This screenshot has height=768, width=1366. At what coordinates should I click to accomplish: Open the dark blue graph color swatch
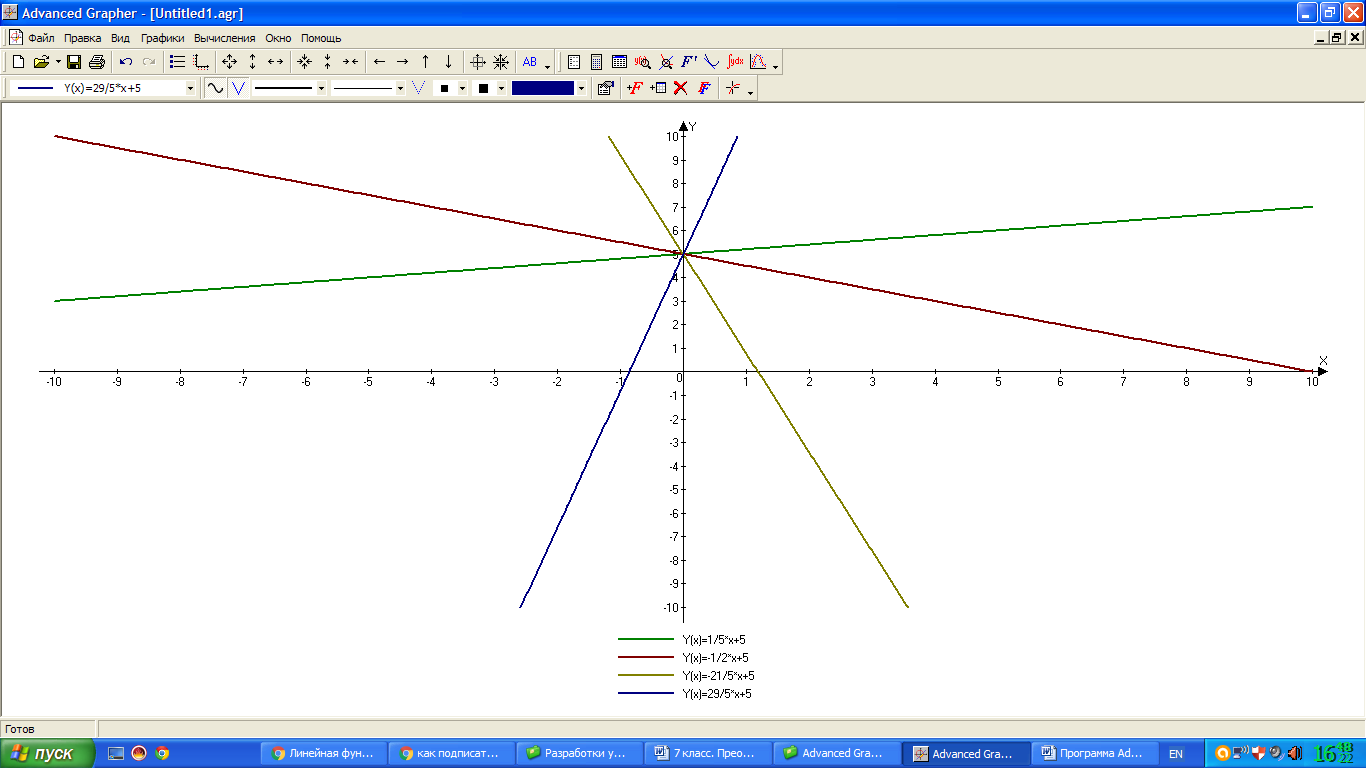[x=543, y=88]
